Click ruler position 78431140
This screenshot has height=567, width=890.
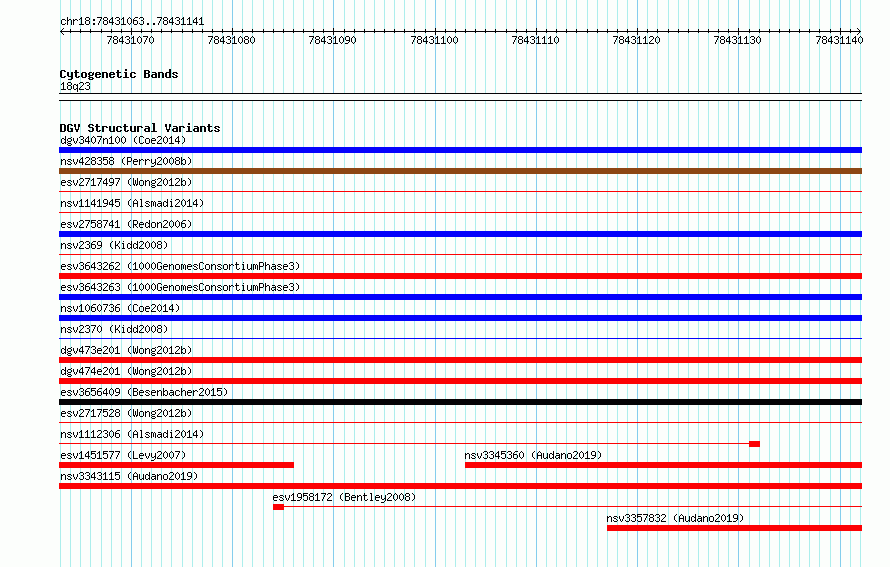839,40
